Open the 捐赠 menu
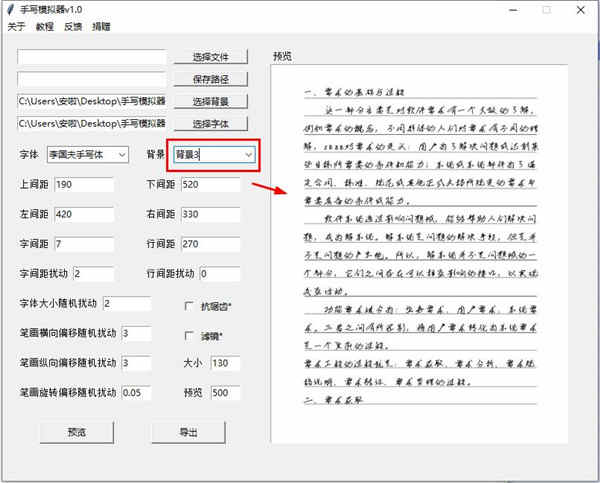The image size is (600, 483). [101, 26]
